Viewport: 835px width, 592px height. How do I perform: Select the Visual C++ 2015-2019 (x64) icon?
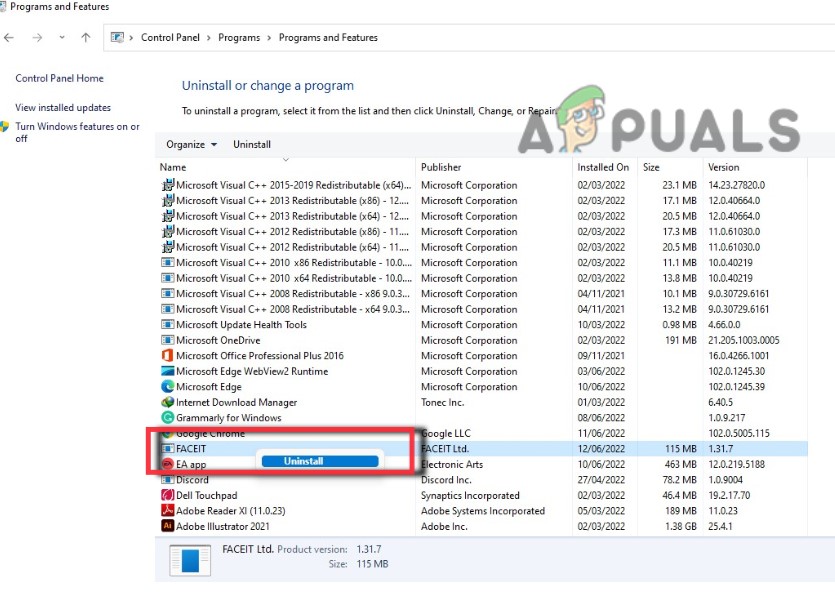[x=168, y=185]
